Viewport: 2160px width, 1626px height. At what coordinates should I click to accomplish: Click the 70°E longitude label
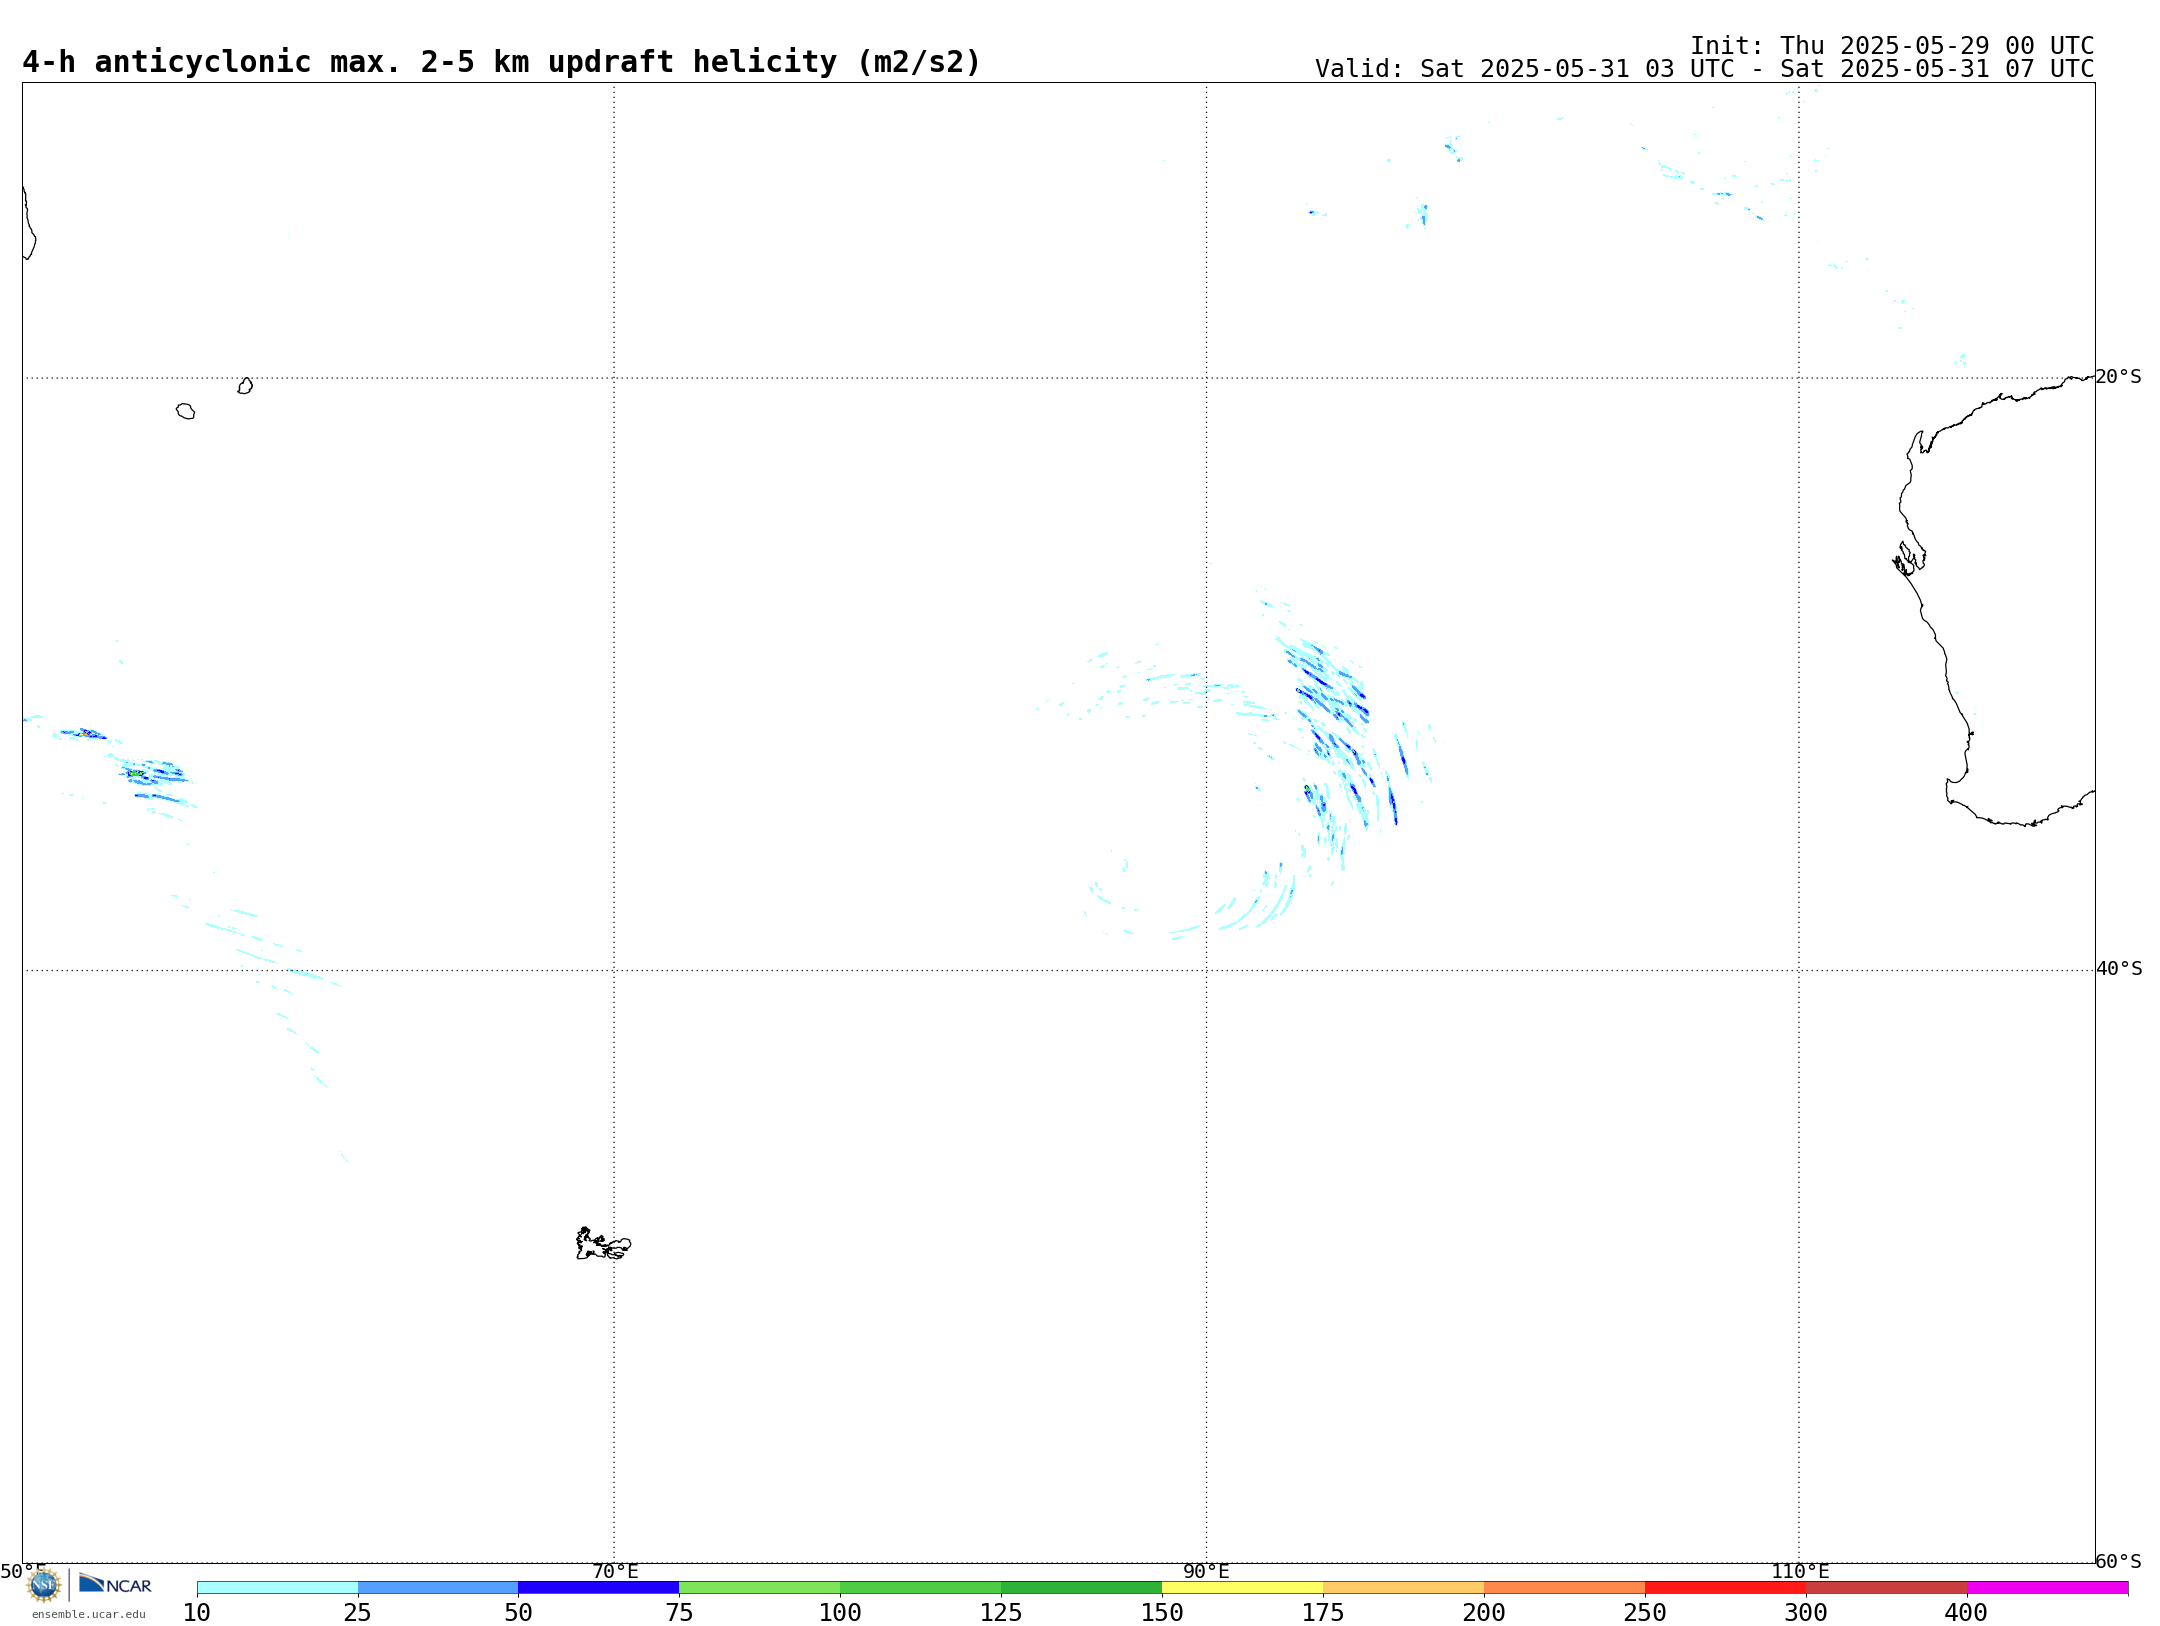coord(615,1571)
